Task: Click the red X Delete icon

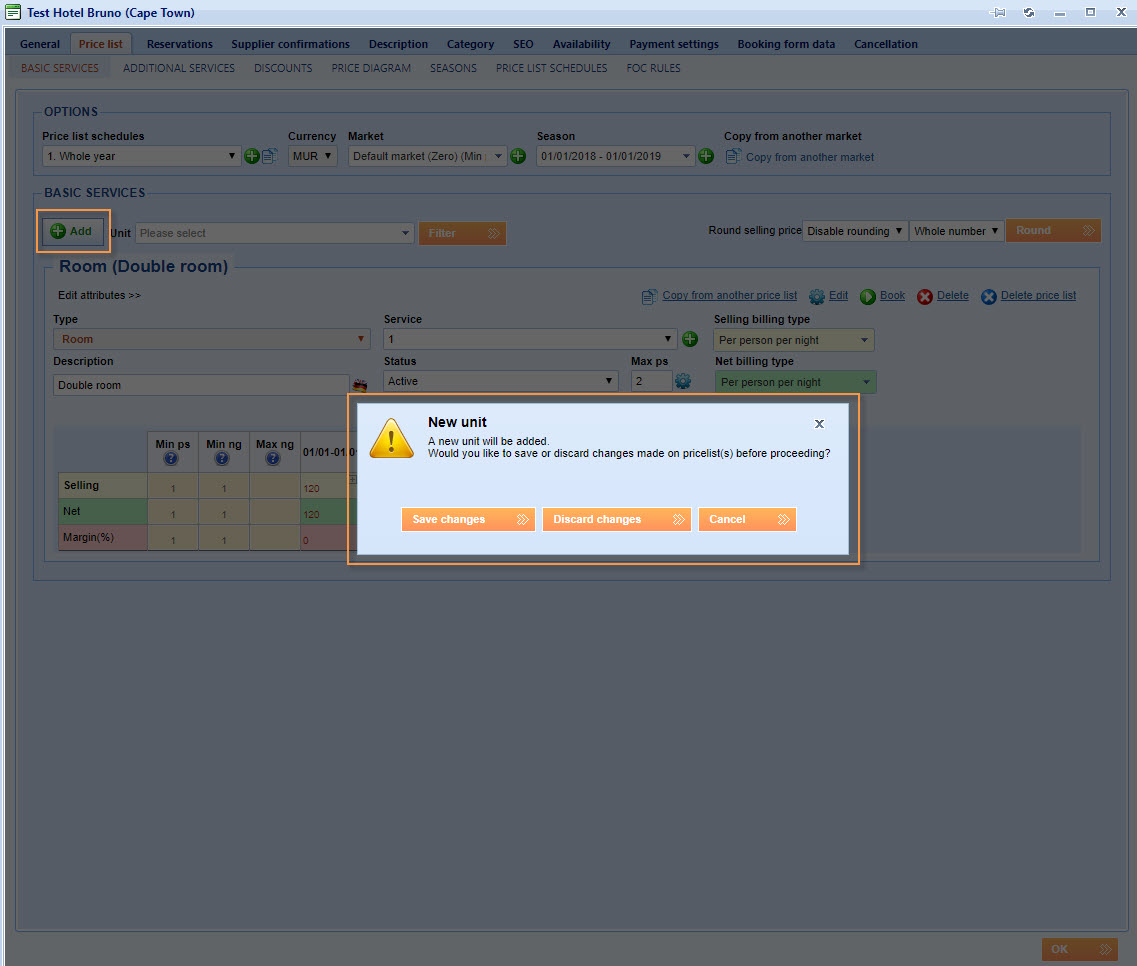Action: click(x=925, y=296)
